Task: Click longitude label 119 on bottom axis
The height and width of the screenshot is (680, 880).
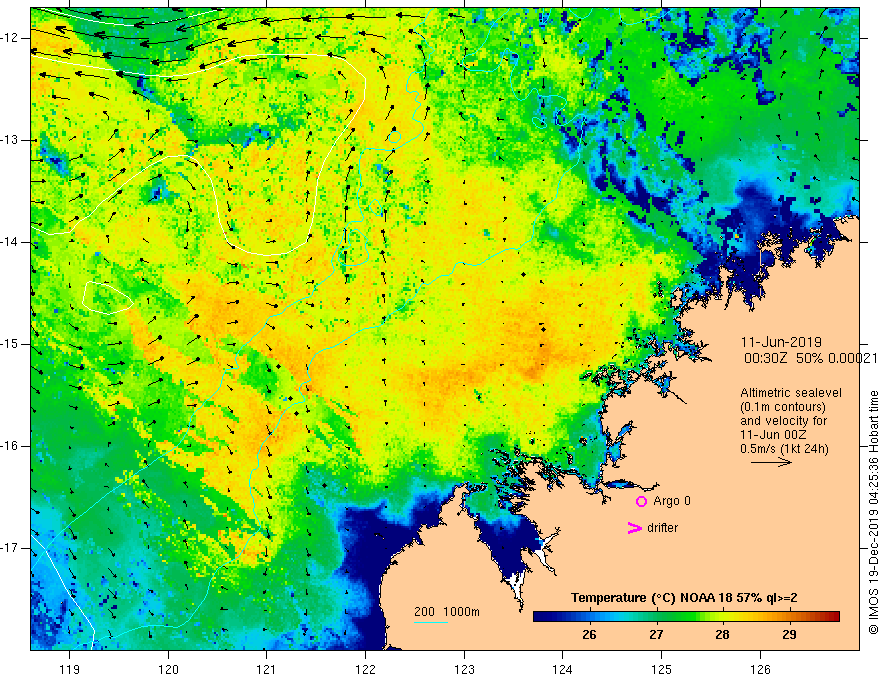Action: [70, 669]
